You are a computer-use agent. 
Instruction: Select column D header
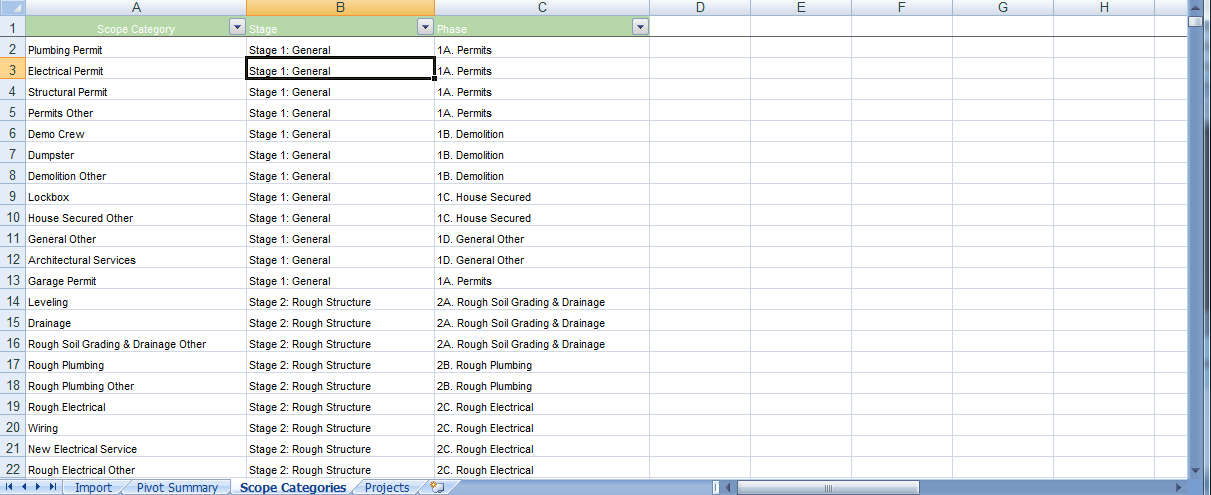[700, 7]
